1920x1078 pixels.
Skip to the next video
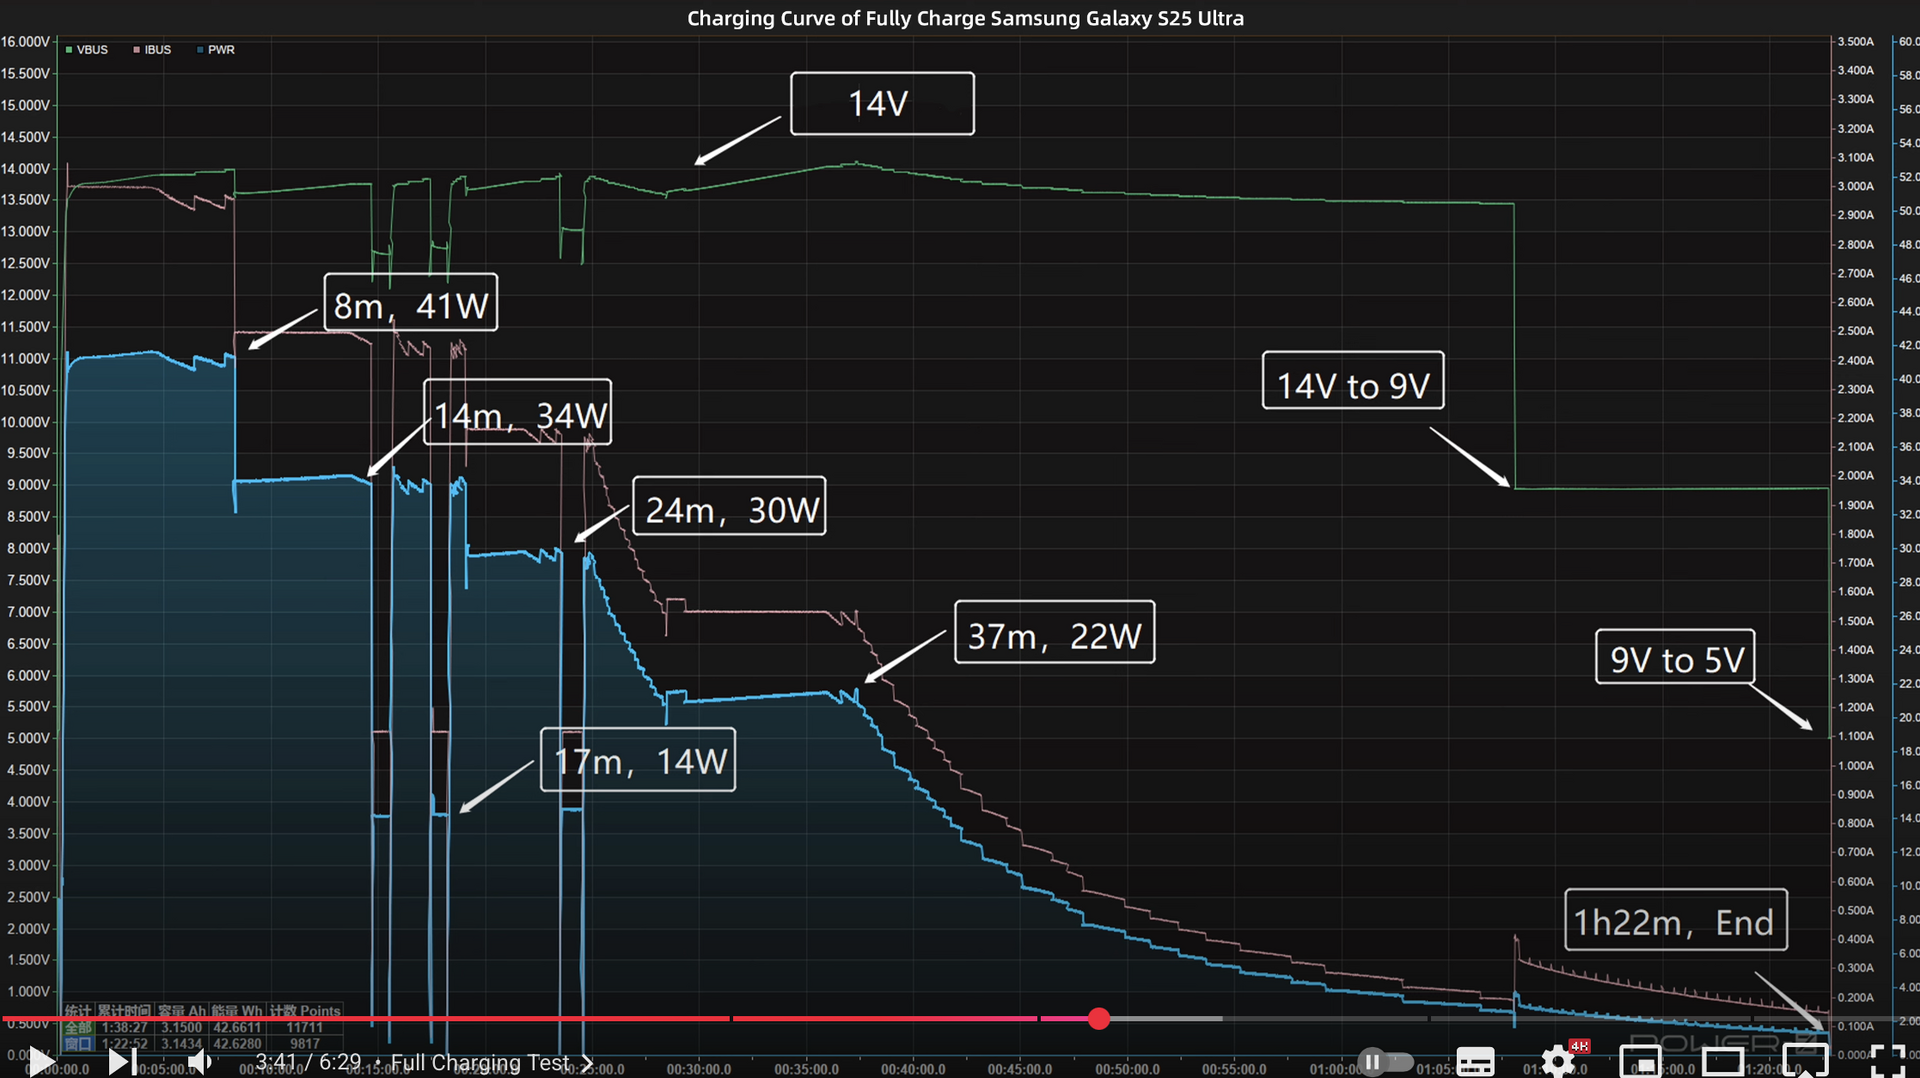pyautogui.click(x=121, y=1061)
